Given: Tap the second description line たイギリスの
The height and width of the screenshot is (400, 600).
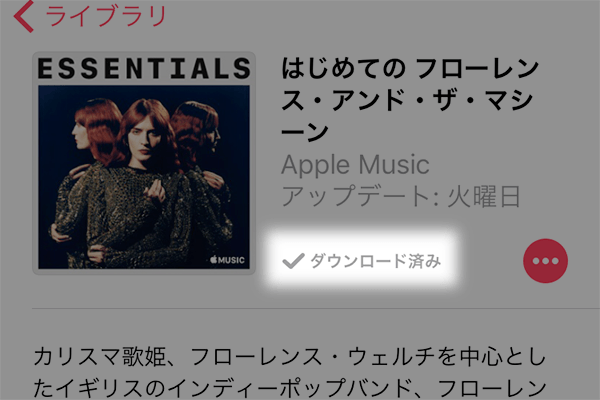Looking at the screenshot, I should 290,389.
